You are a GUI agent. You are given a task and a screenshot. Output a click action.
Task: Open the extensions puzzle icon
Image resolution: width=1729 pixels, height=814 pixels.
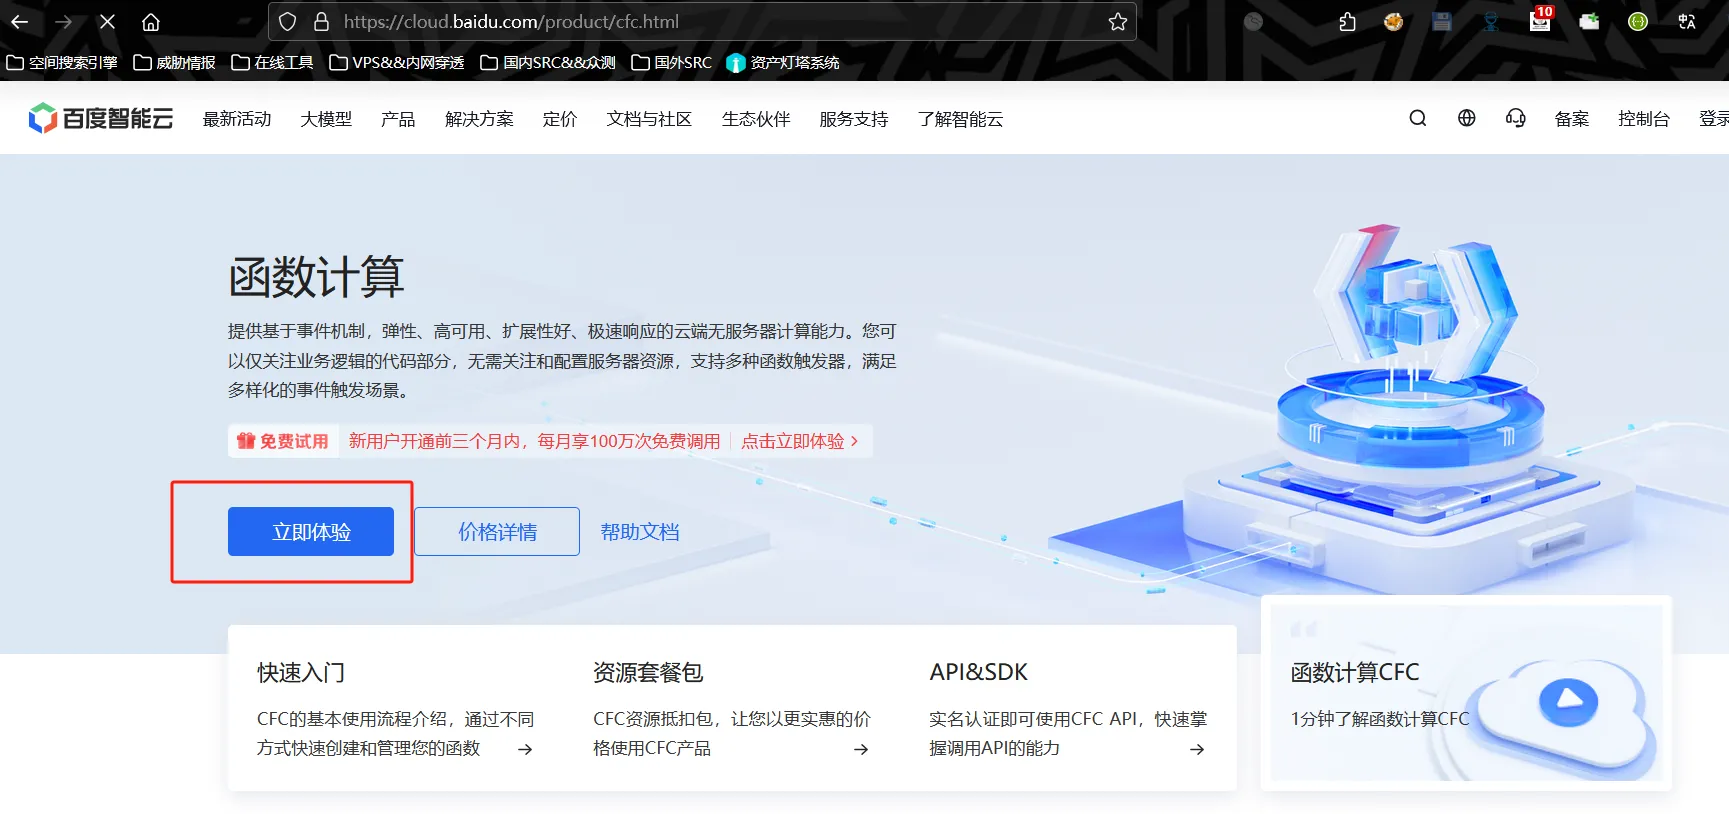1347,22
